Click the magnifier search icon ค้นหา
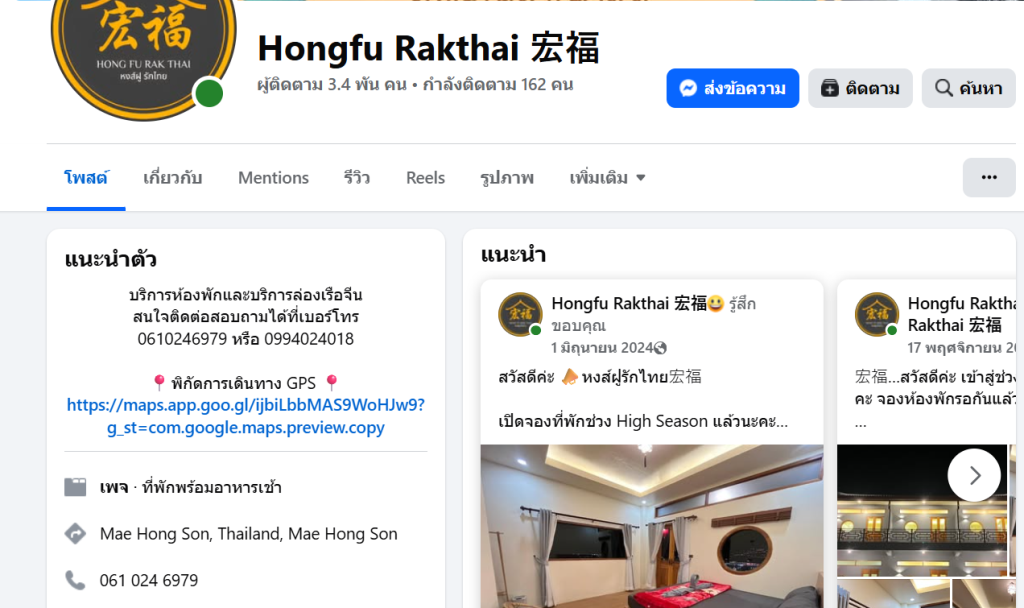Screen dimensions: 1024x608 pyautogui.click(x=944, y=88)
